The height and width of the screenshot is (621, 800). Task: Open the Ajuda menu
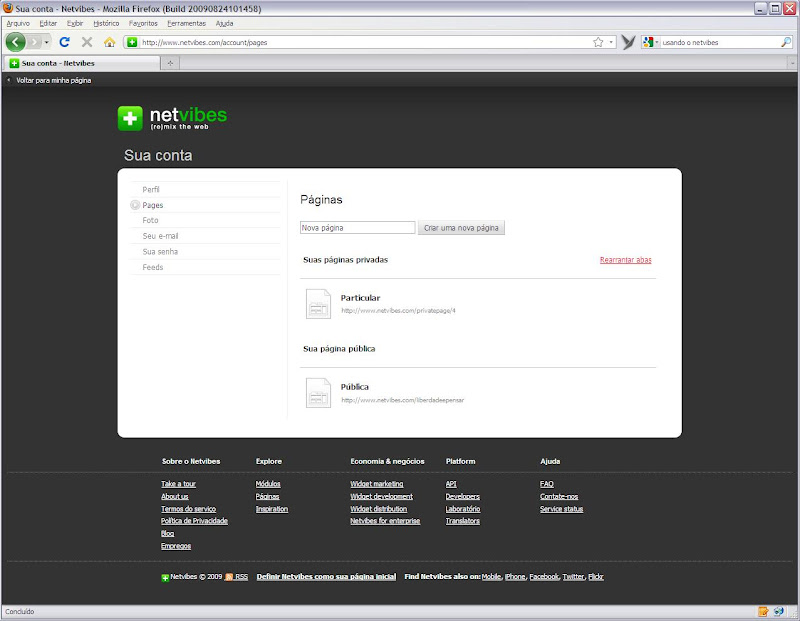[224, 23]
